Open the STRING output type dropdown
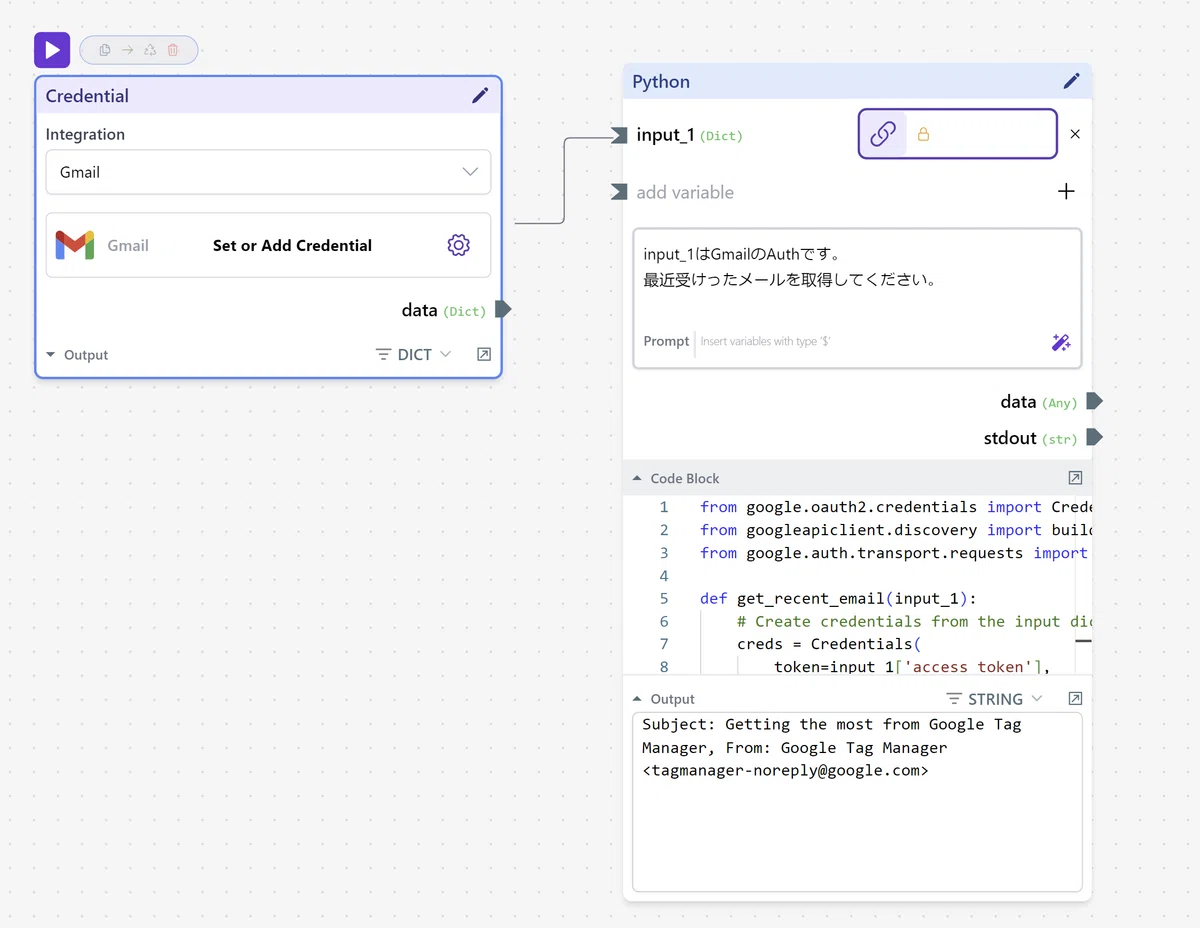 [x=994, y=698]
